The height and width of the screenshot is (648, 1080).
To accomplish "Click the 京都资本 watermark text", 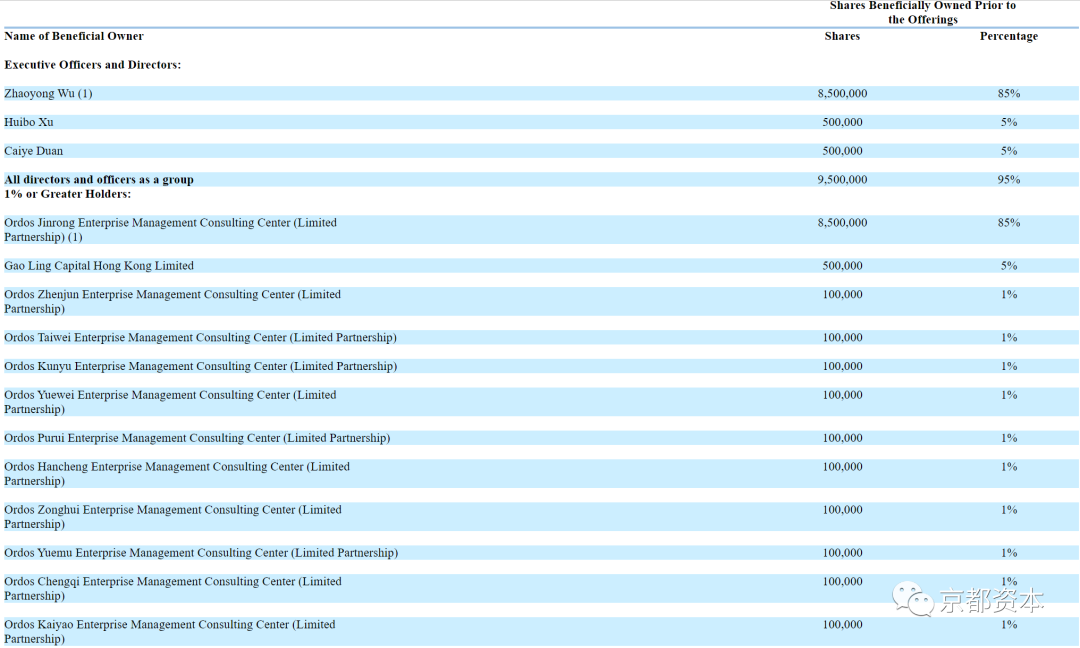I will pos(992,600).
